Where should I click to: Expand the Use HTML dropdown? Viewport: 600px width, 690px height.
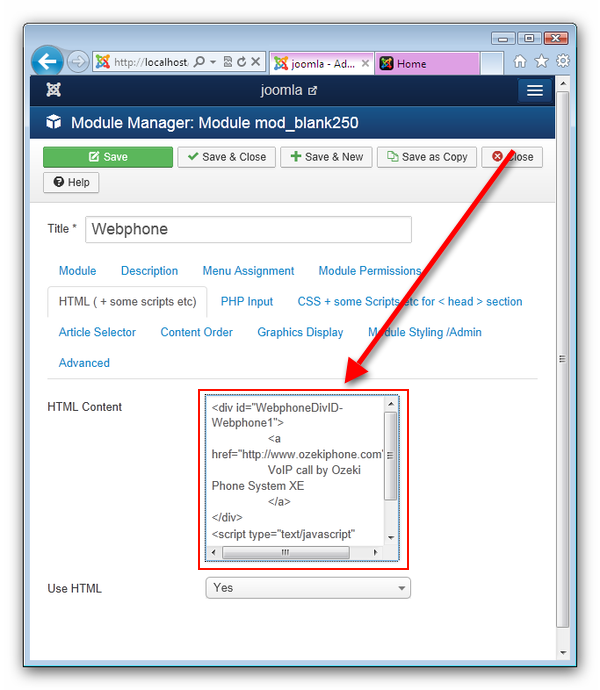[308, 588]
